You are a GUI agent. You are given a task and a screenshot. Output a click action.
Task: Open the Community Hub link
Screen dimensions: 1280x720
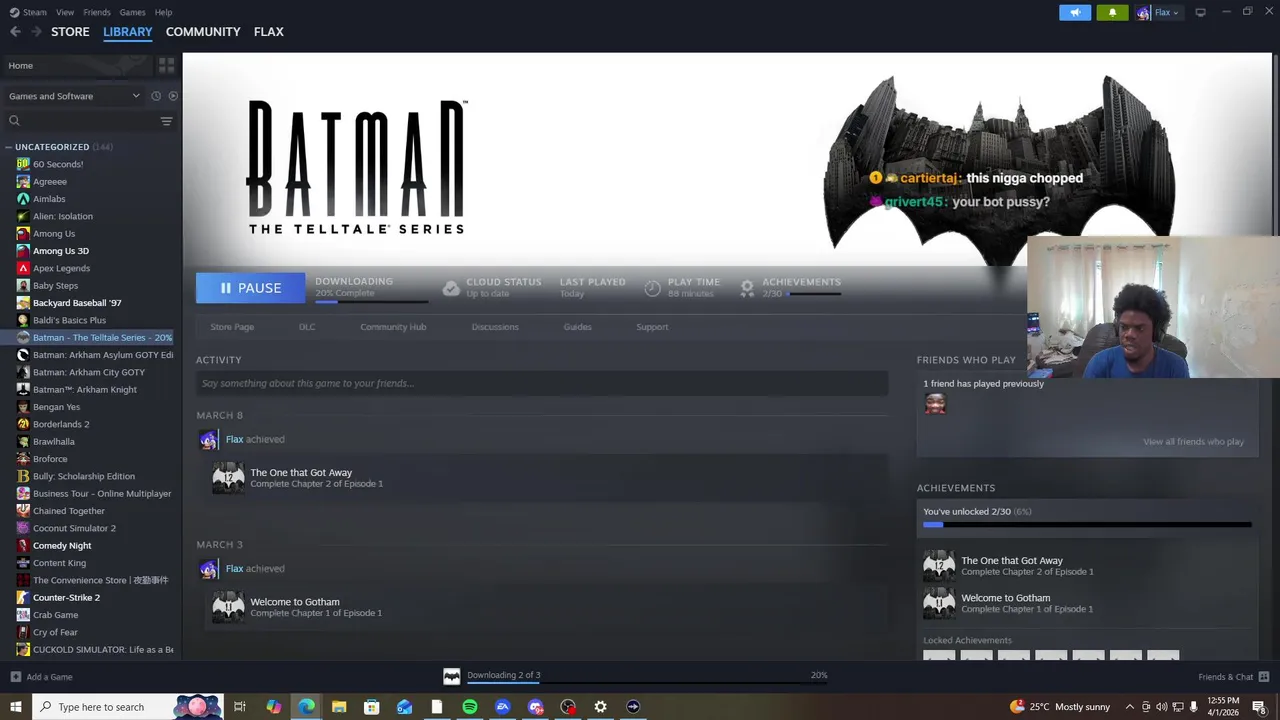coord(393,327)
